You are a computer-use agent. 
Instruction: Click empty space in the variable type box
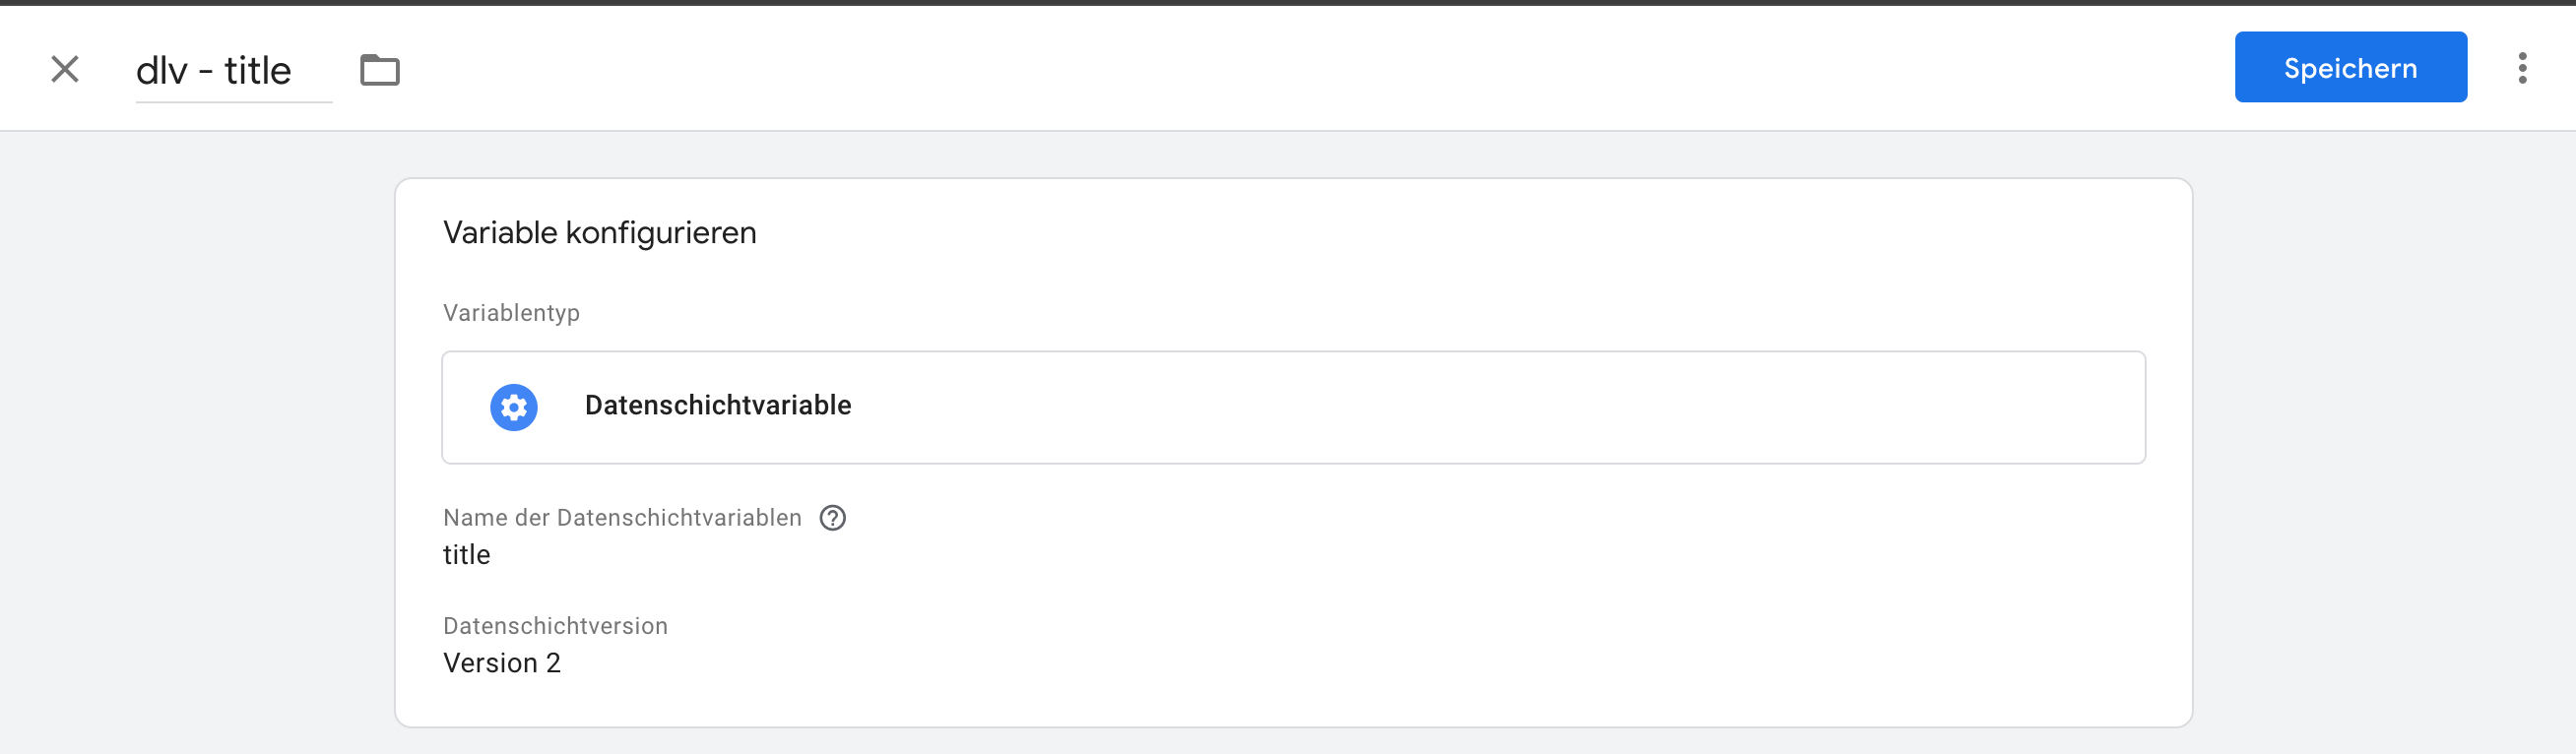coord(1500,407)
